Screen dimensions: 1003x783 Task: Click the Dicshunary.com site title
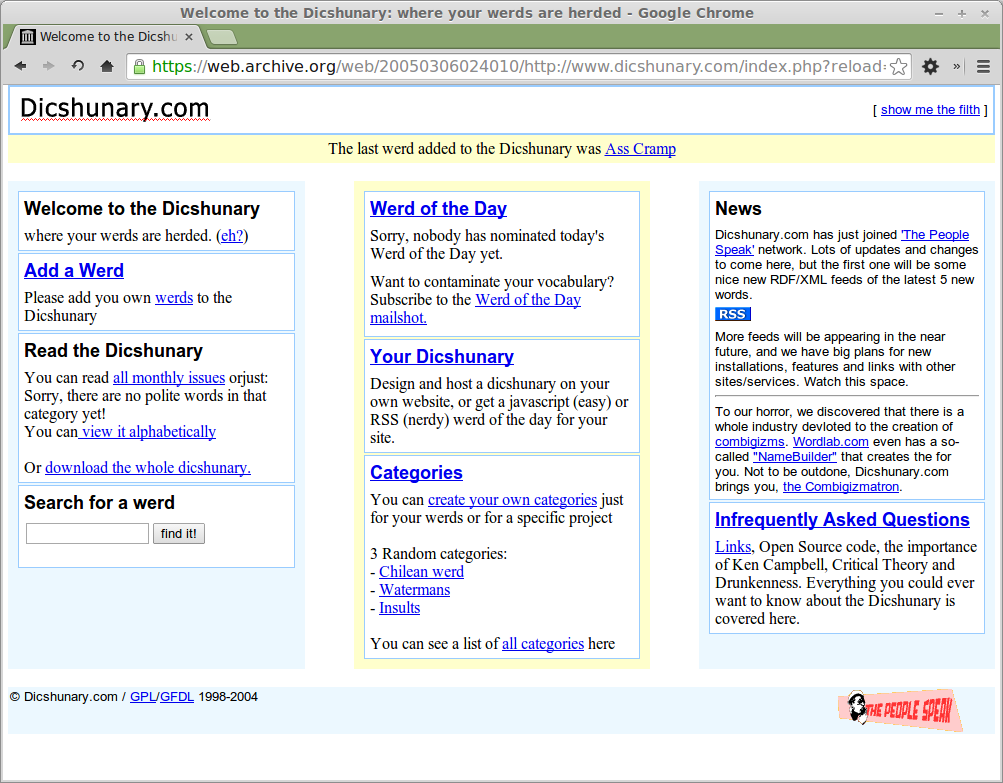pyautogui.click(x=115, y=109)
